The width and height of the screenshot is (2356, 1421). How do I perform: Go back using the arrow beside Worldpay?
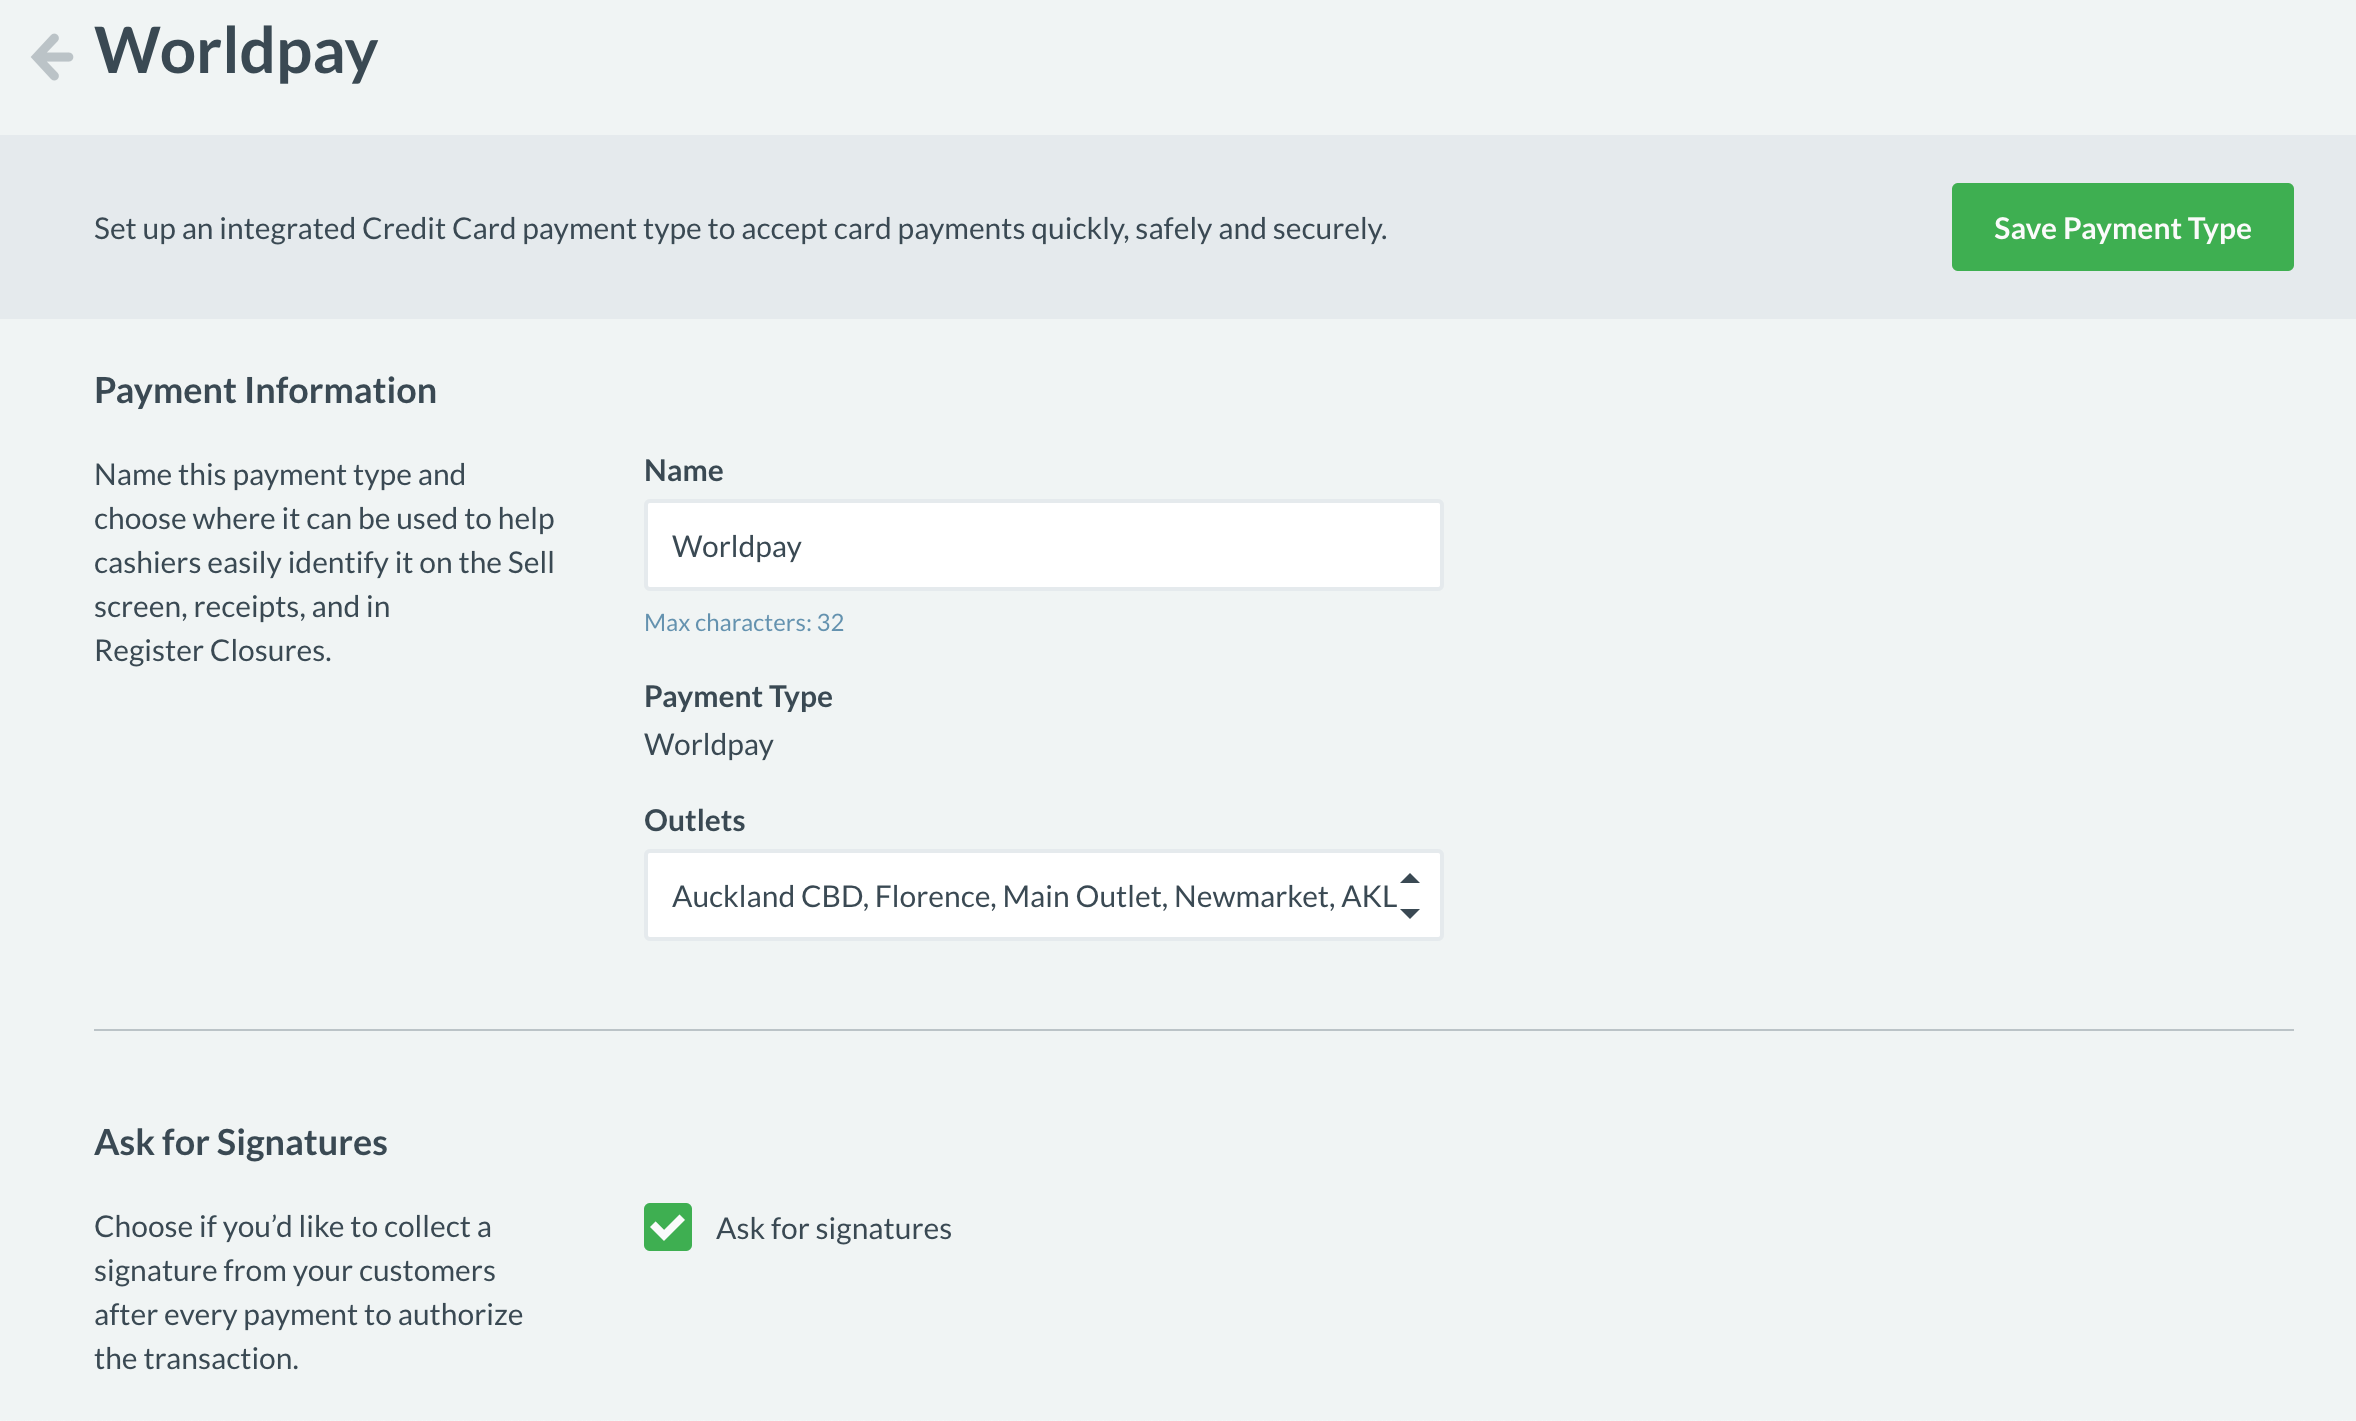coord(52,55)
